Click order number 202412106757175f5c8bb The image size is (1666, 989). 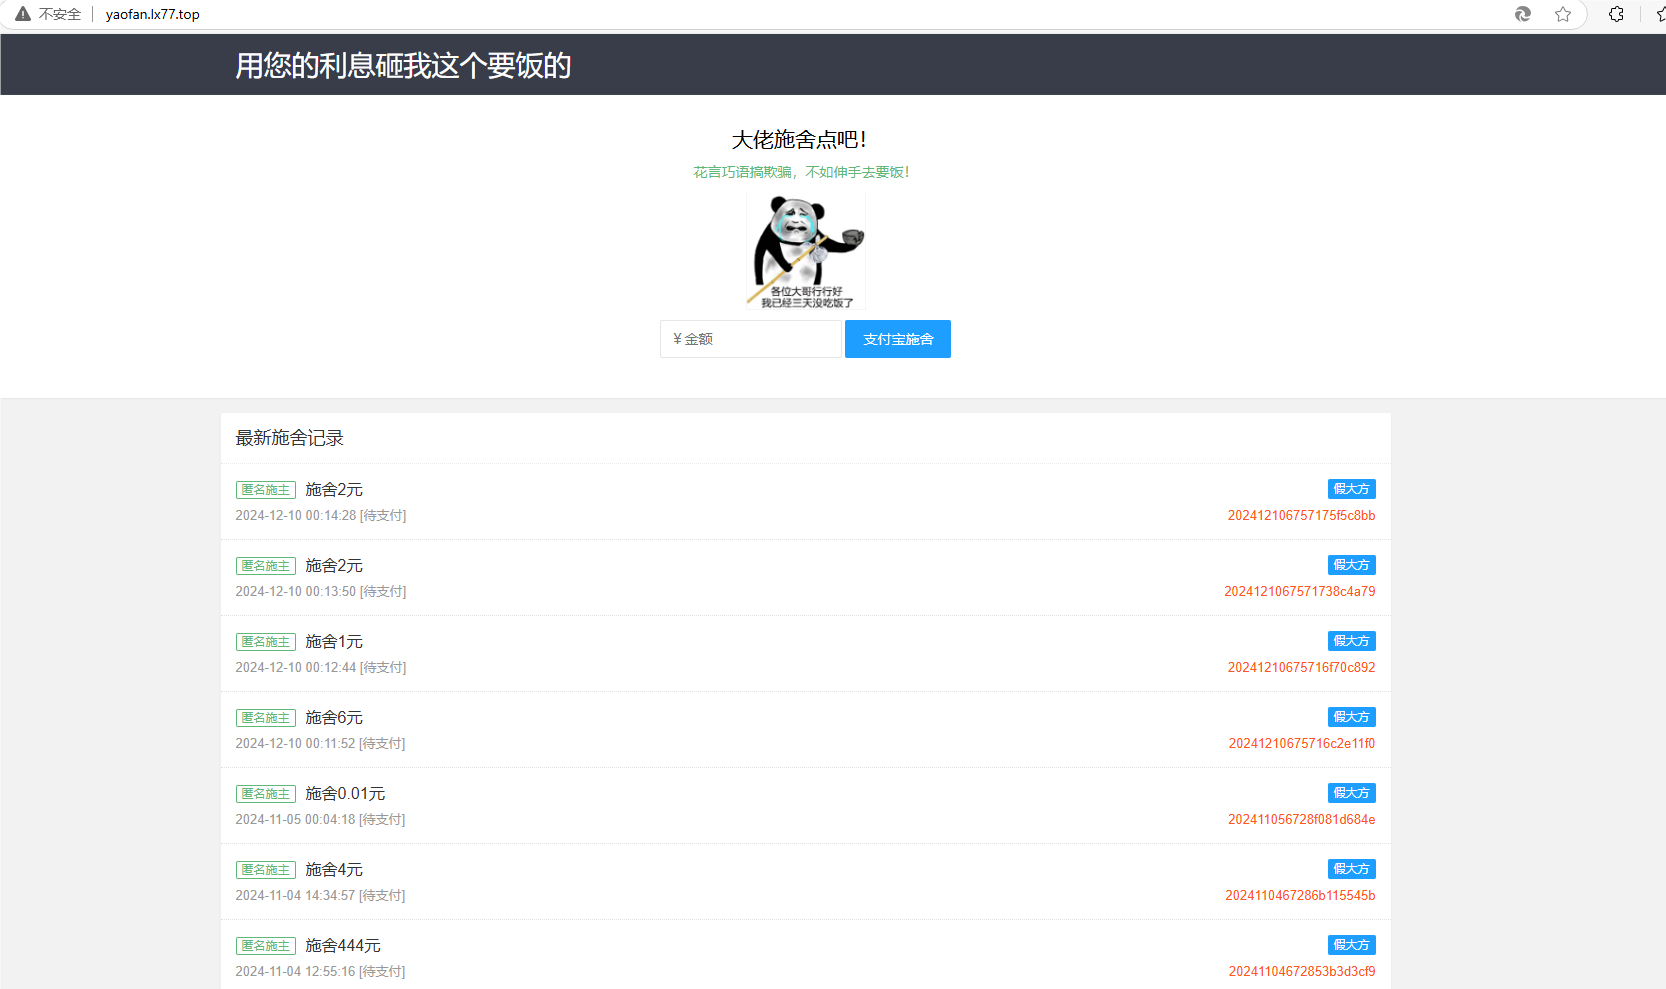click(1302, 516)
